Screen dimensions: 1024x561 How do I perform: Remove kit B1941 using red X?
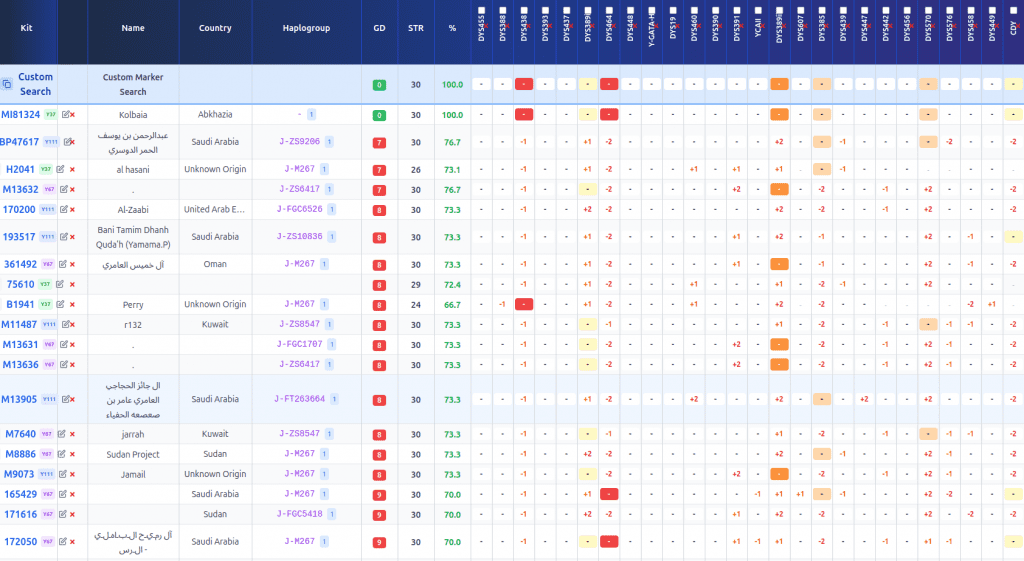(x=72, y=305)
